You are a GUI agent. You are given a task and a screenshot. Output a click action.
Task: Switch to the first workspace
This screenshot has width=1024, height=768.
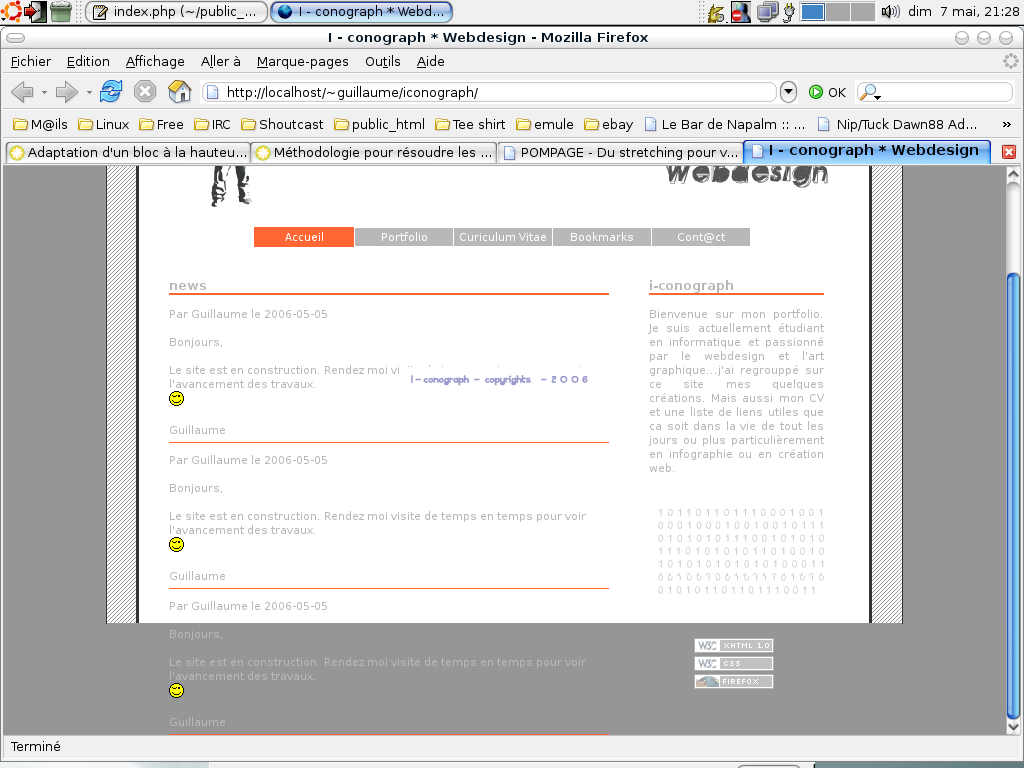coord(812,12)
